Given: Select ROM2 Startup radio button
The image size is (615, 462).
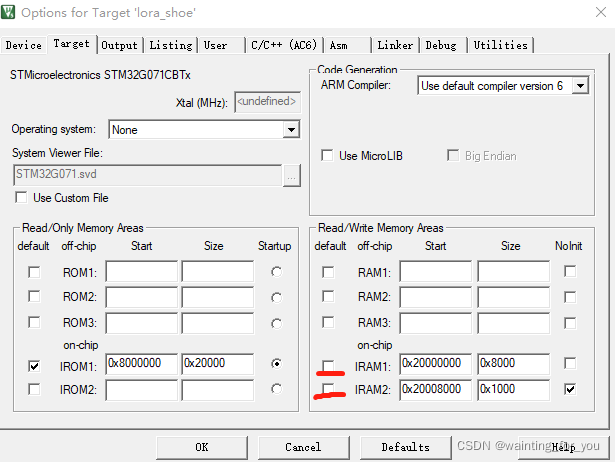Looking at the screenshot, I should (277, 298).
